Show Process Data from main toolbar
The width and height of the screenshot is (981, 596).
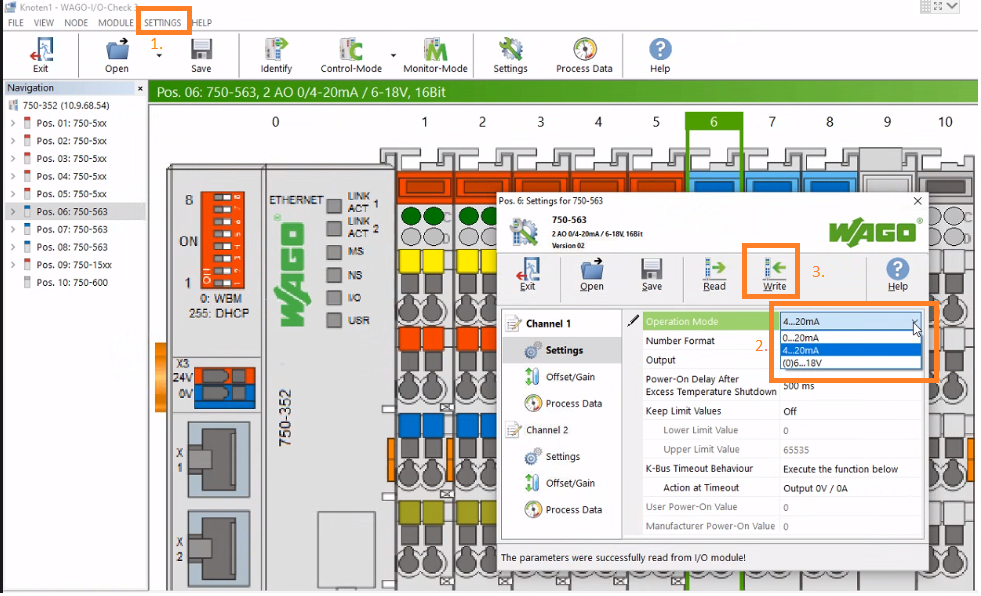584,54
